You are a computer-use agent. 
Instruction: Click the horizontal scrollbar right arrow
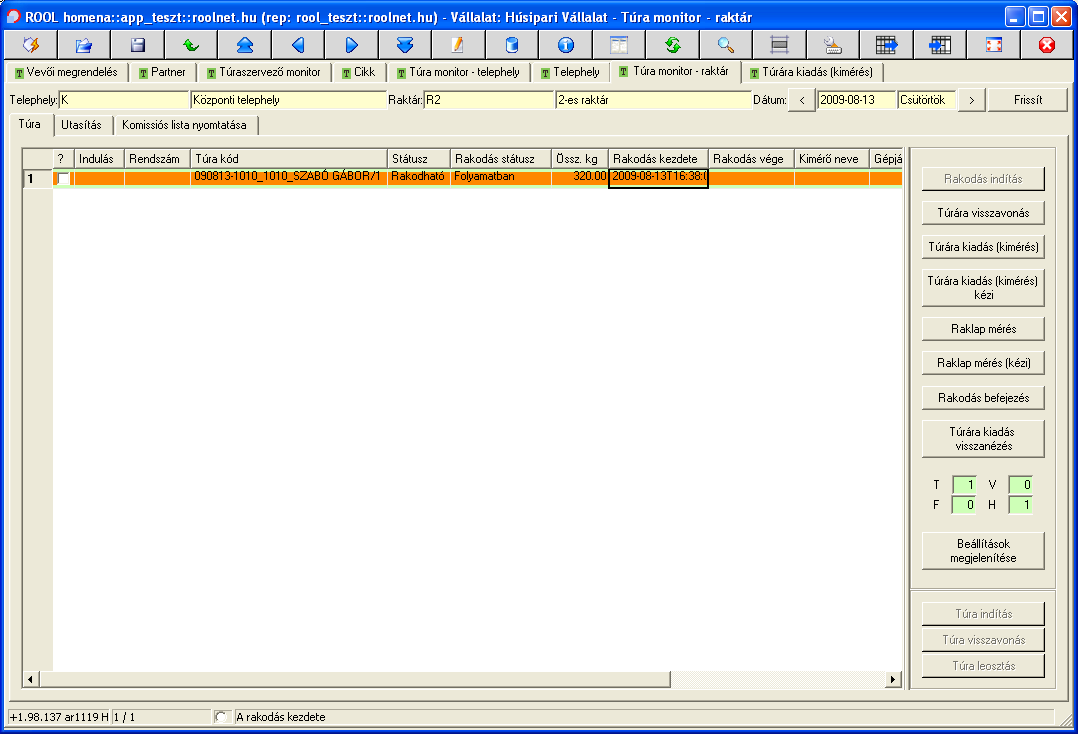click(x=894, y=680)
